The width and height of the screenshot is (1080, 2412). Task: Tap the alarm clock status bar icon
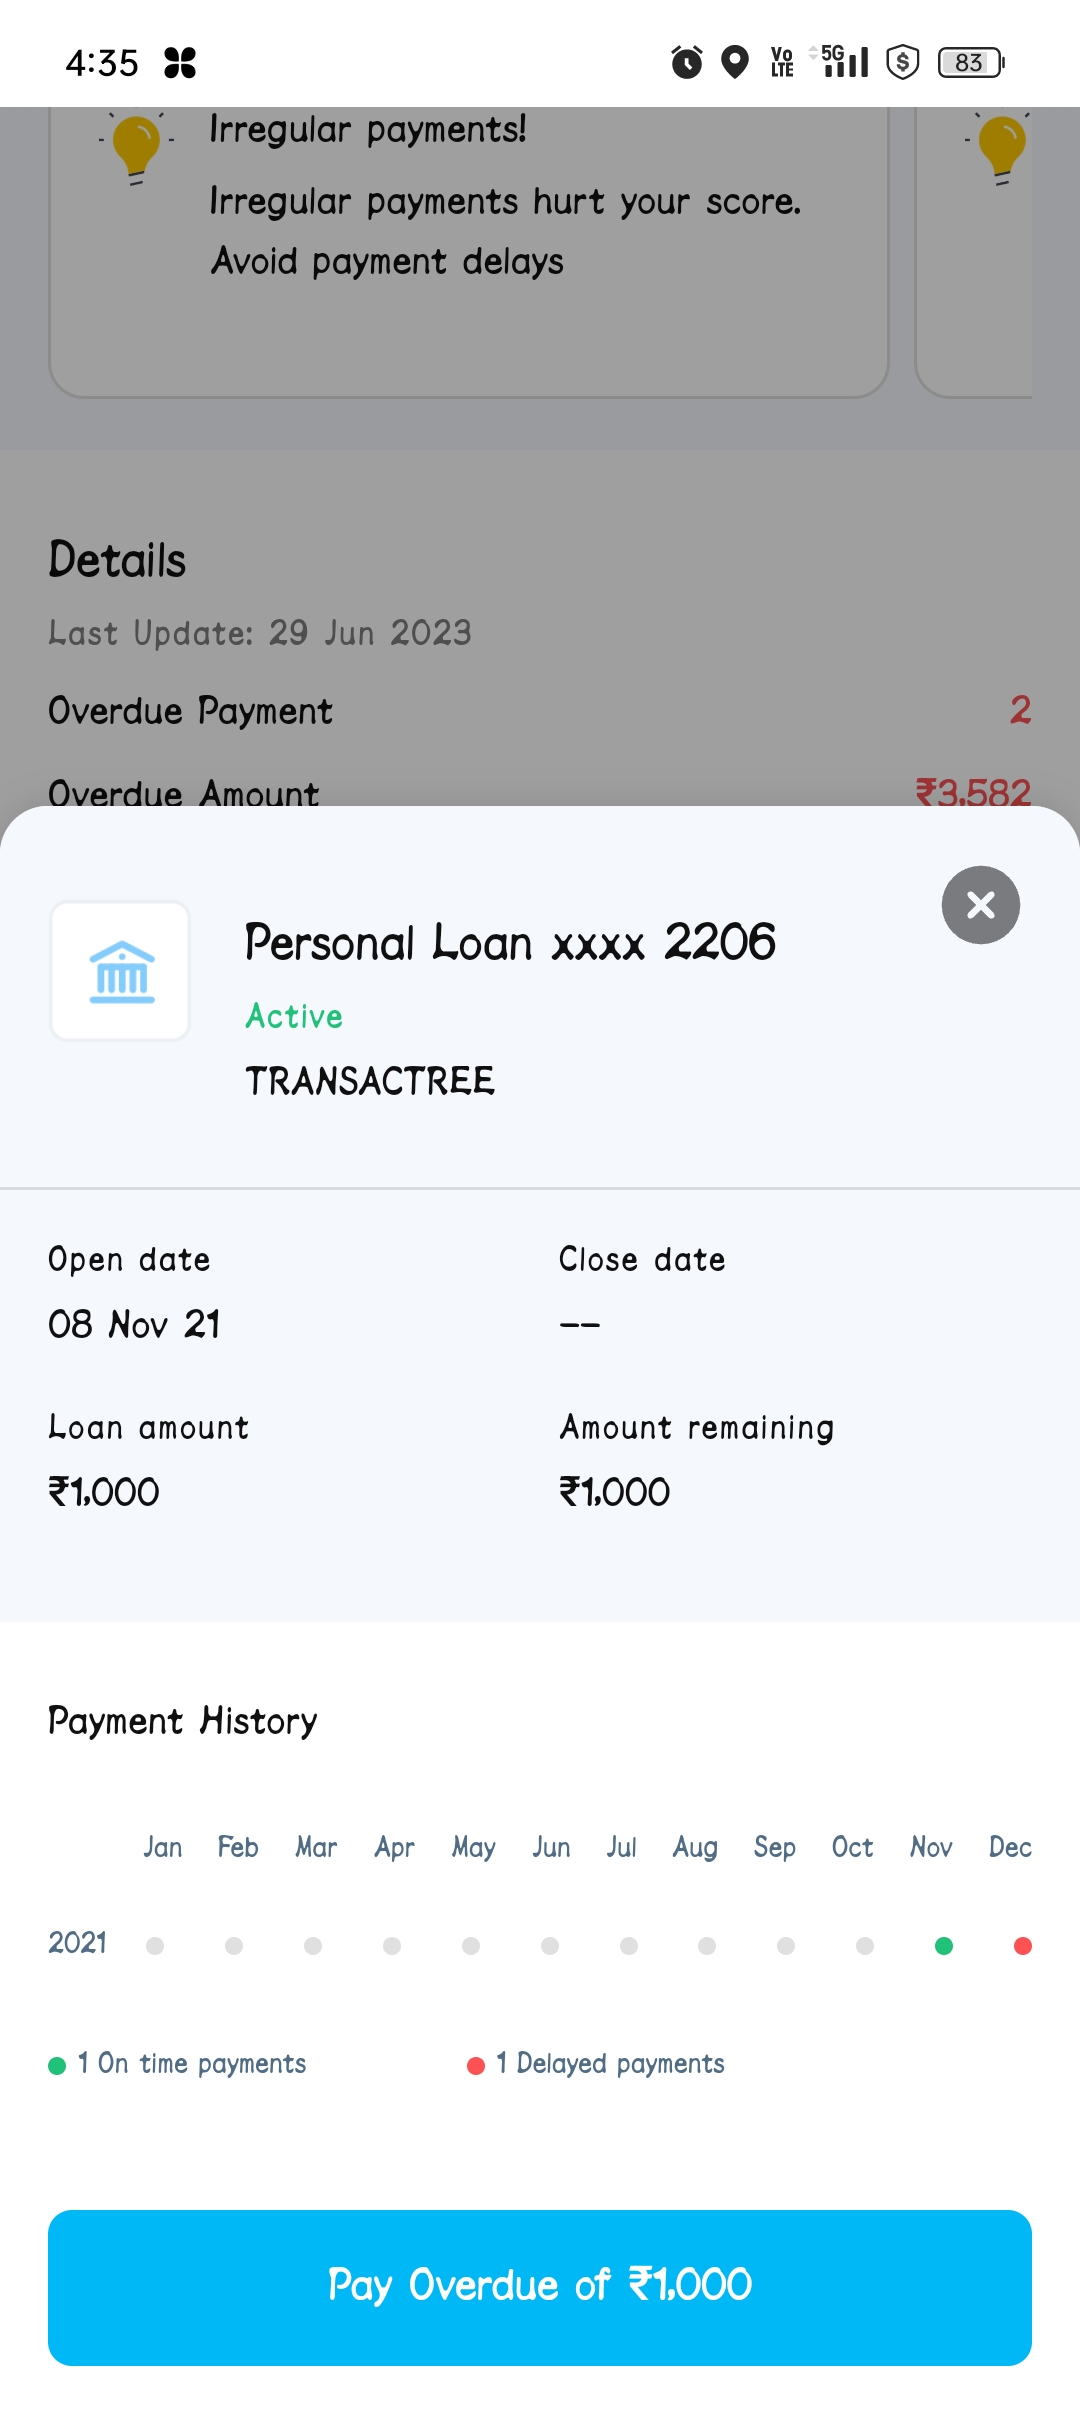[686, 62]
